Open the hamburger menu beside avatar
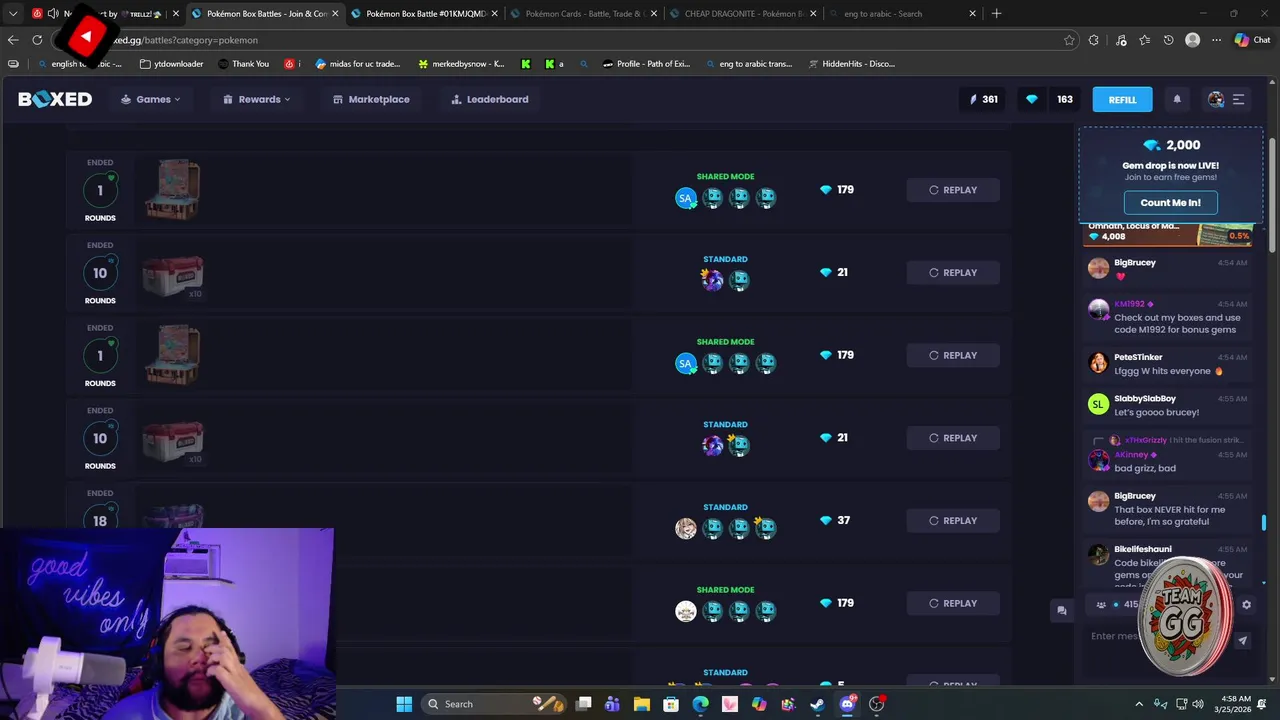 pos(1238,99)
